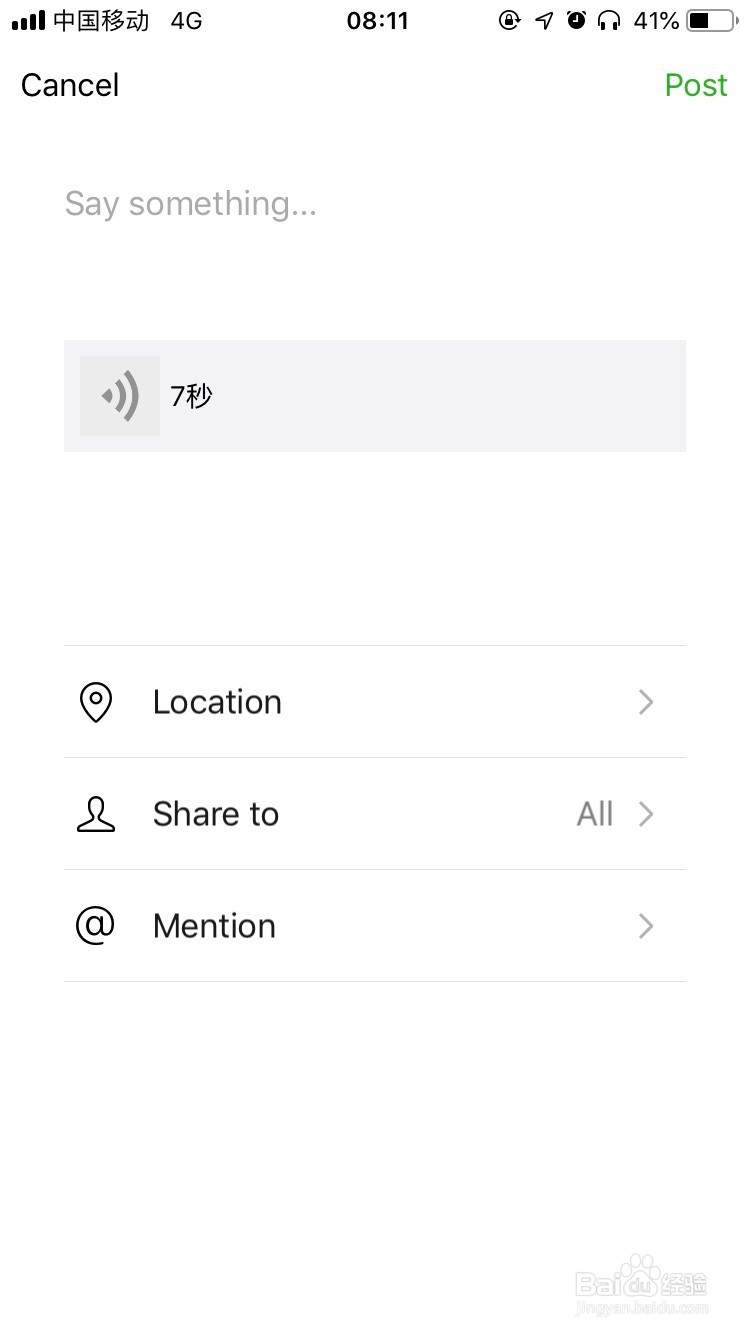Open the Location menu item
This screenshot has width=750, height=1334.
[x=217, y=702]
